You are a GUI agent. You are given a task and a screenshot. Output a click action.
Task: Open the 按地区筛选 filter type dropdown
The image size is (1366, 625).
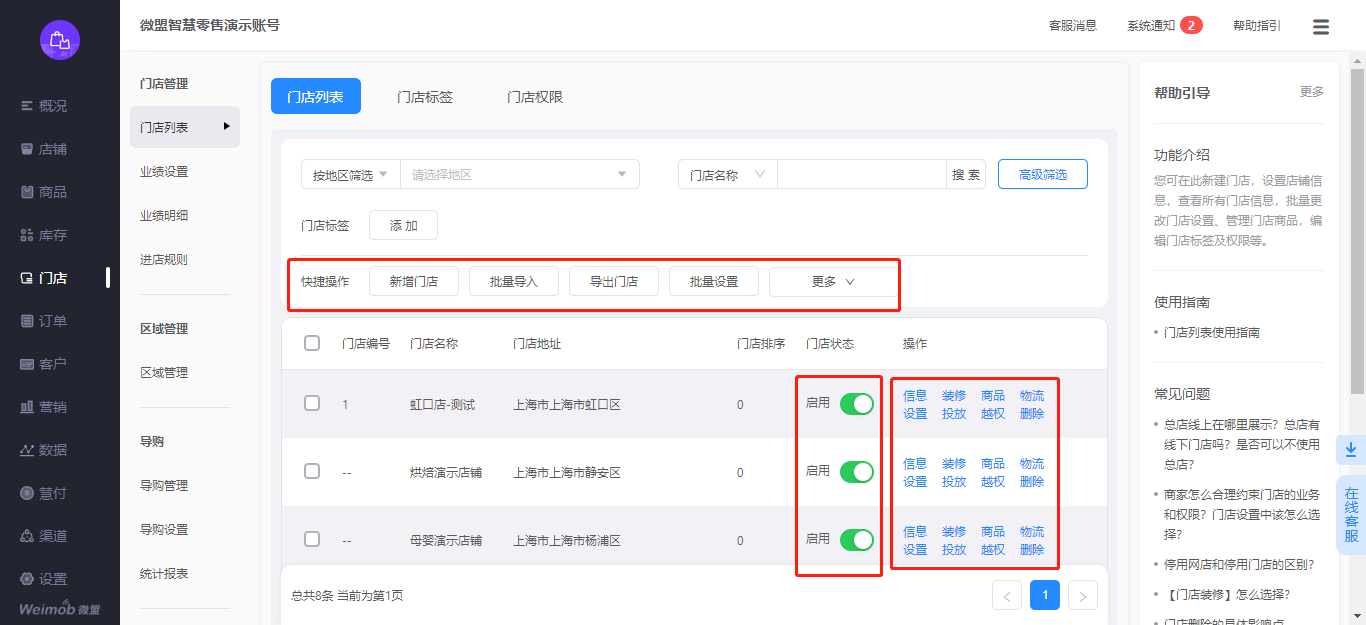tap(350, 175)
